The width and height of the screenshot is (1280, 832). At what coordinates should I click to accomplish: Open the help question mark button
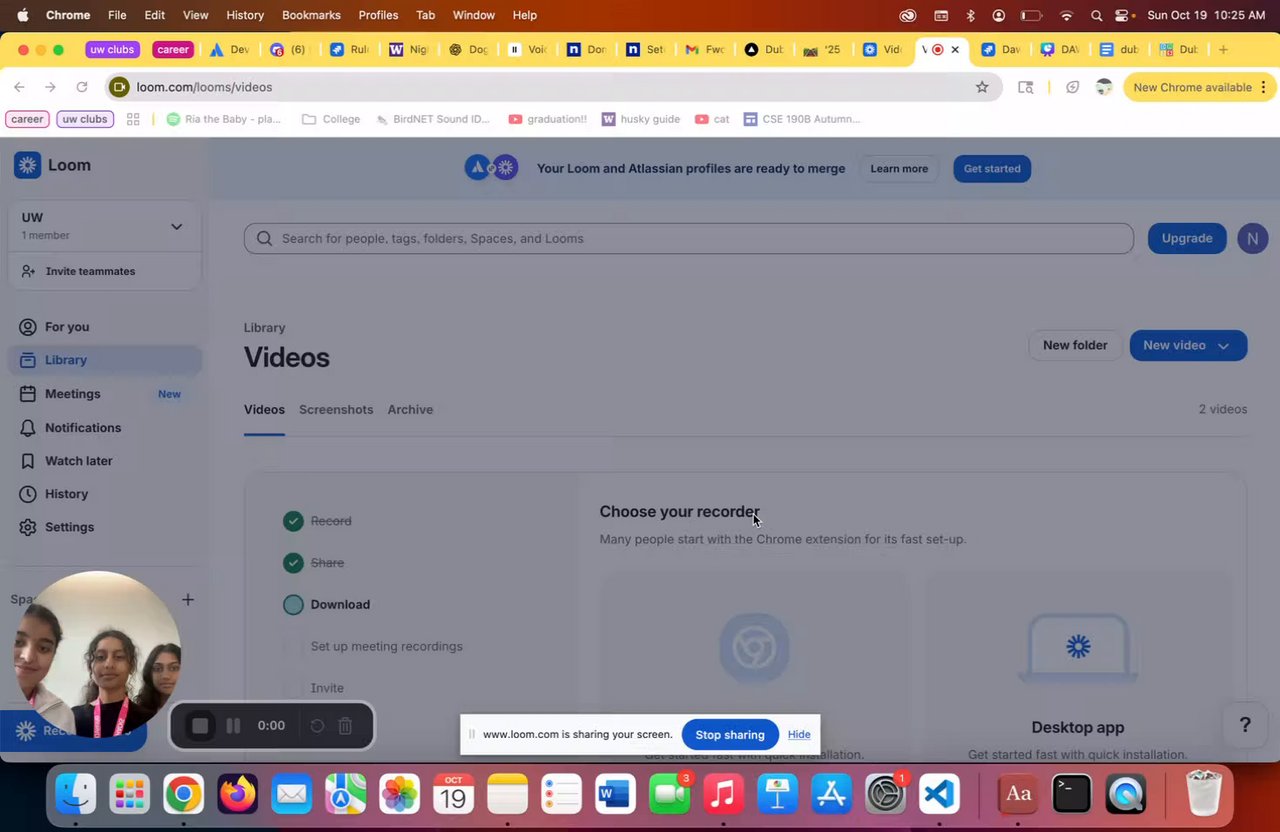[1245, 725]
